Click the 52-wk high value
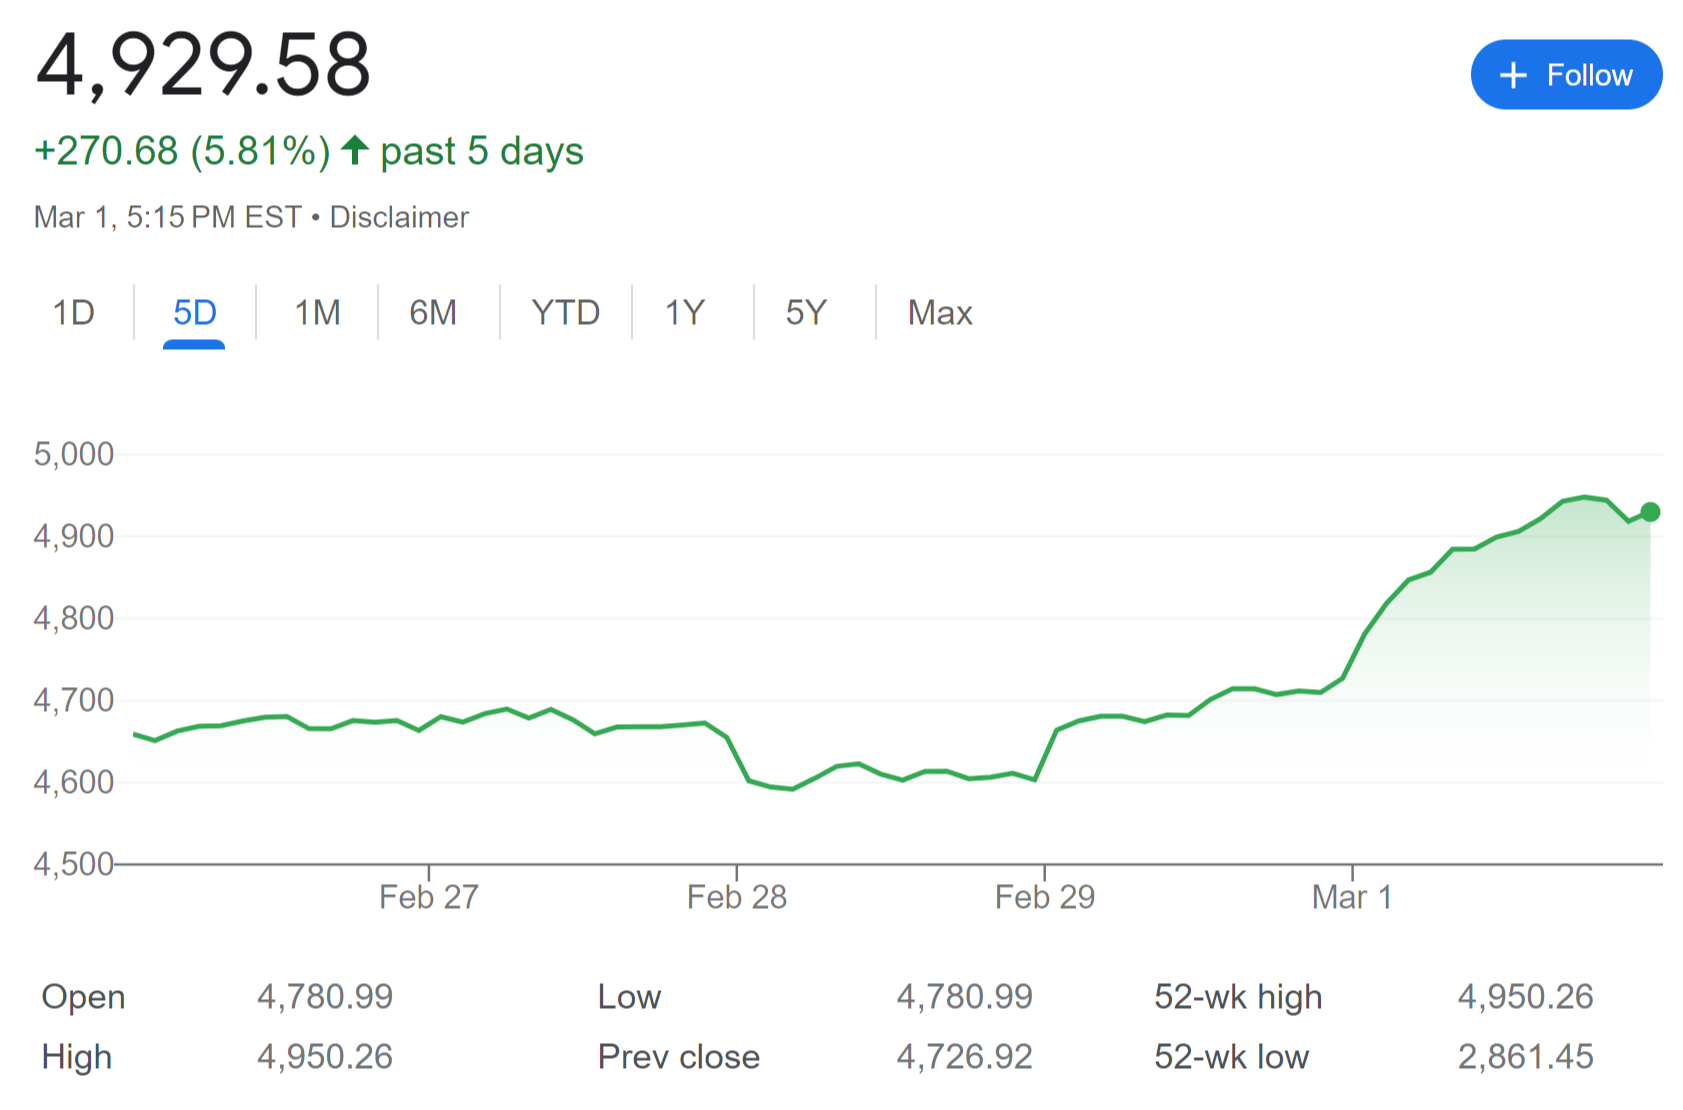Screen dimensions: 1683x1110 (1525, 997)
